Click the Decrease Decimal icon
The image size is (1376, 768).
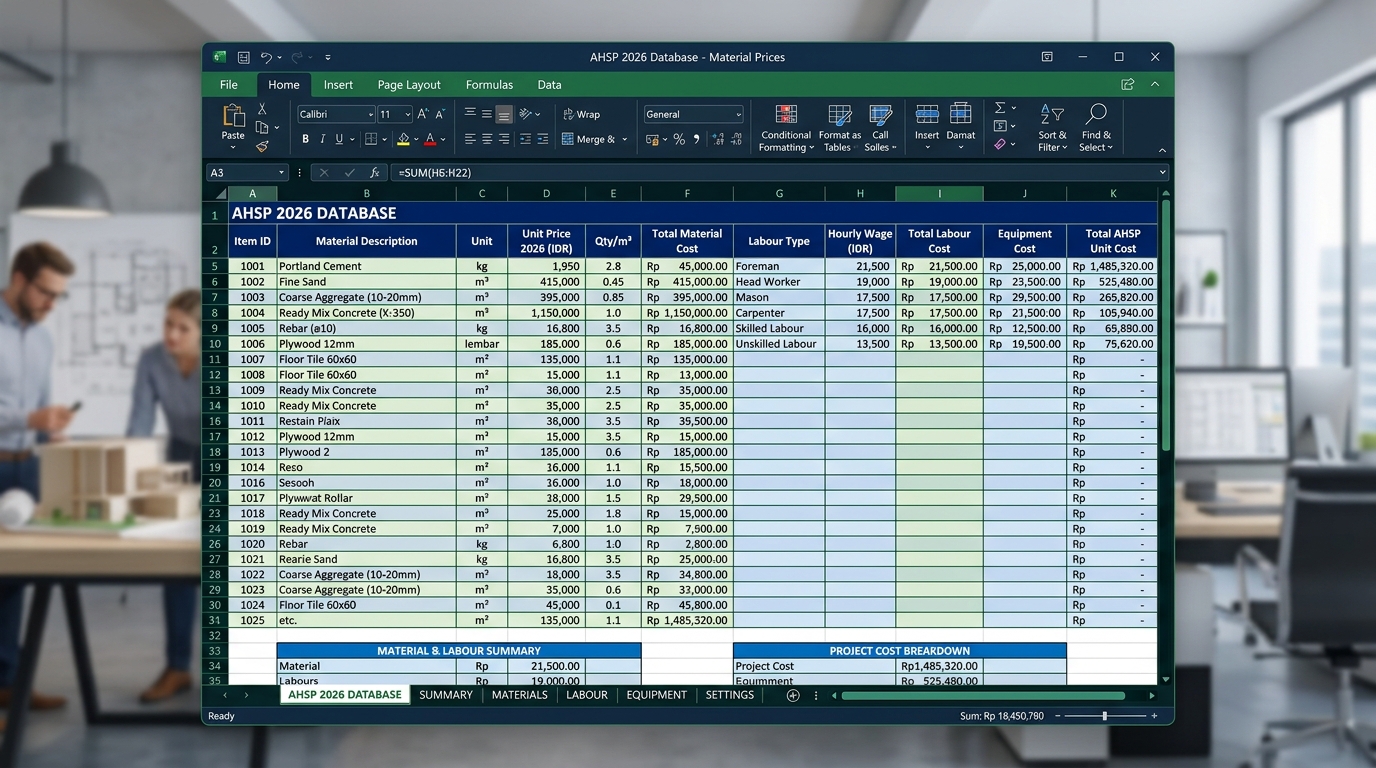[734, 139]
